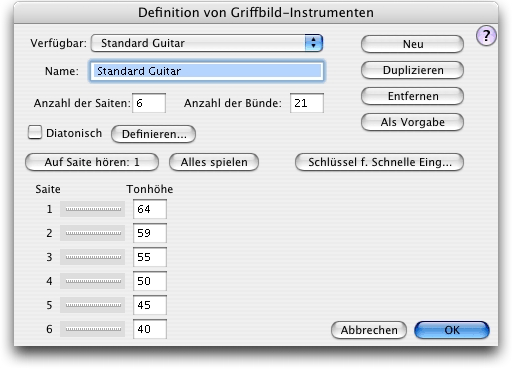
Task: Focus the Name text field
Action: (x=207, y=71)
